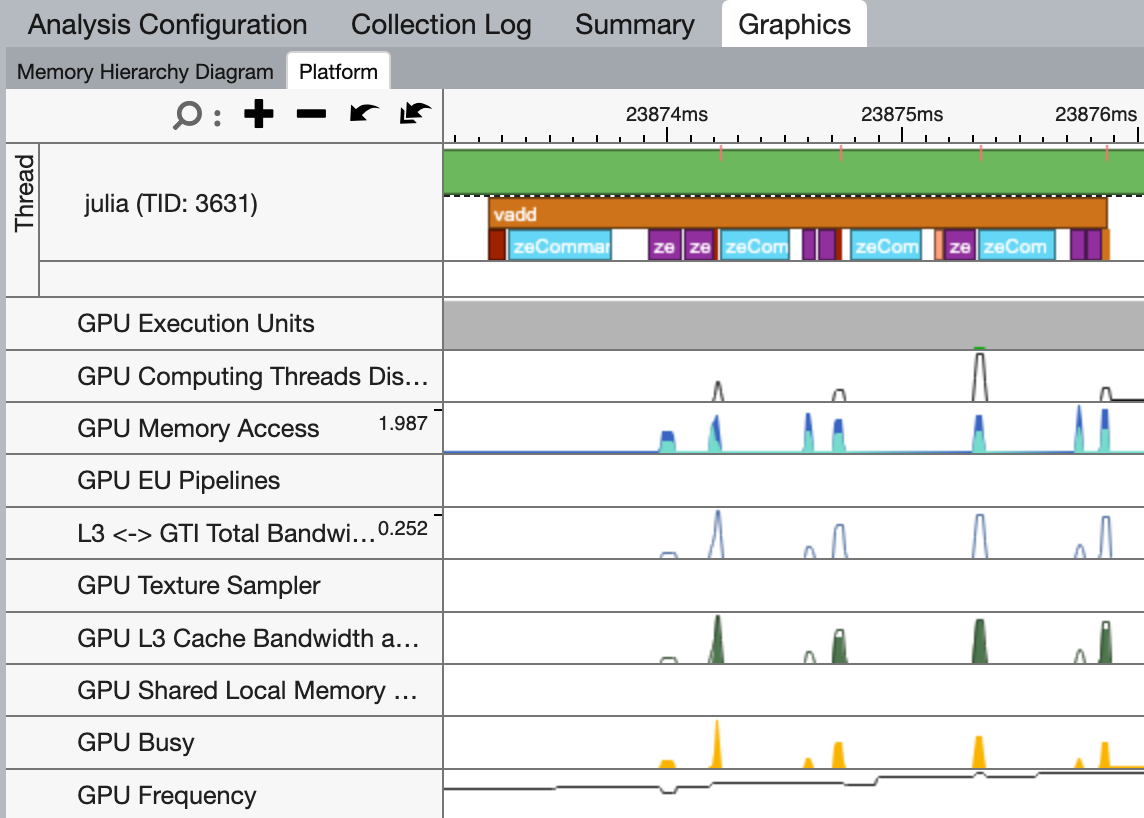
Task: Select the Platform sub-tab
Action: click(x=338, y=72)
